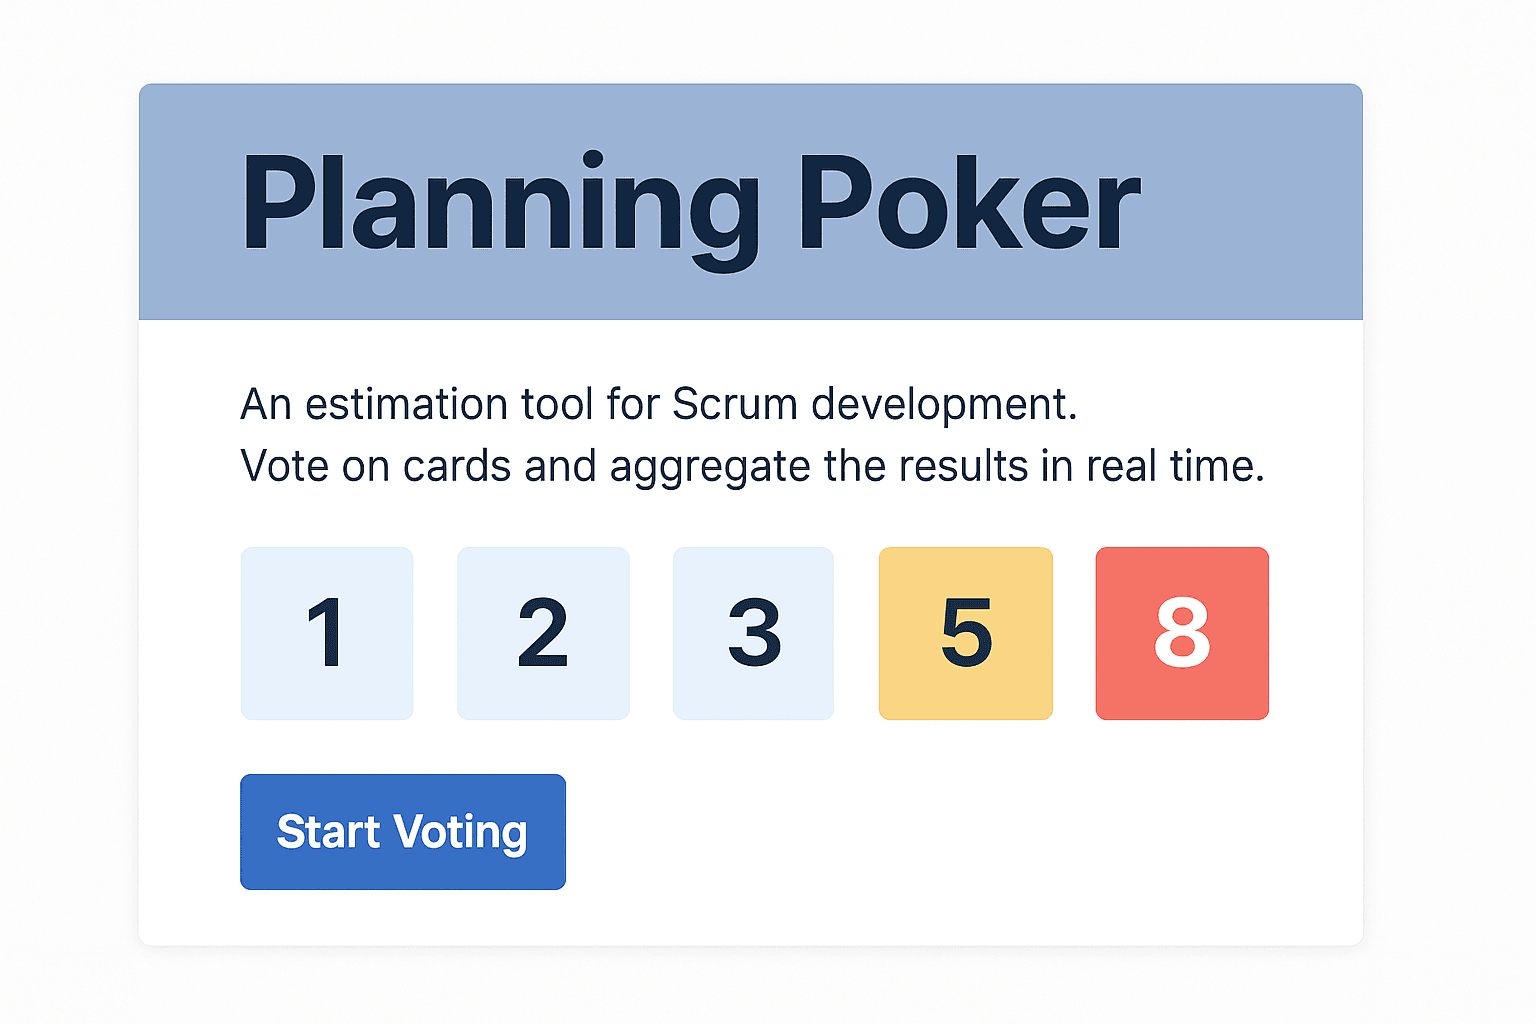Vote with the red 8 card
This screenshot has height=1024, width=1536.
(1182, 633)
